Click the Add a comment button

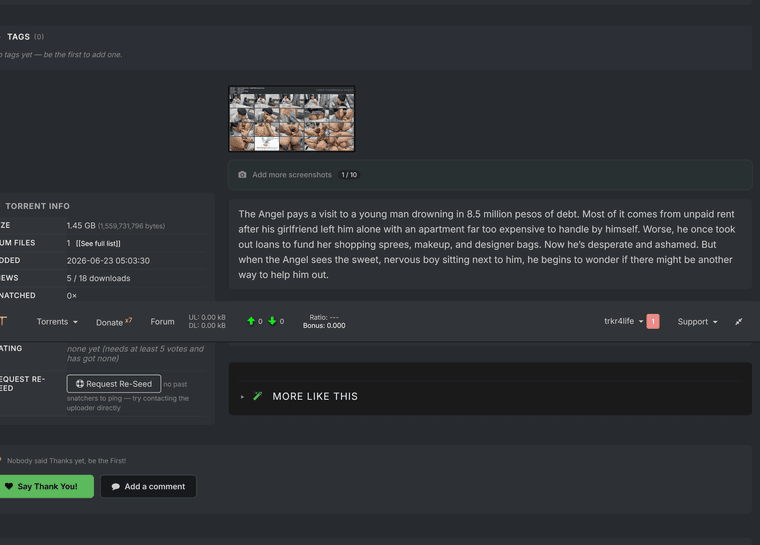coord(148,486)
